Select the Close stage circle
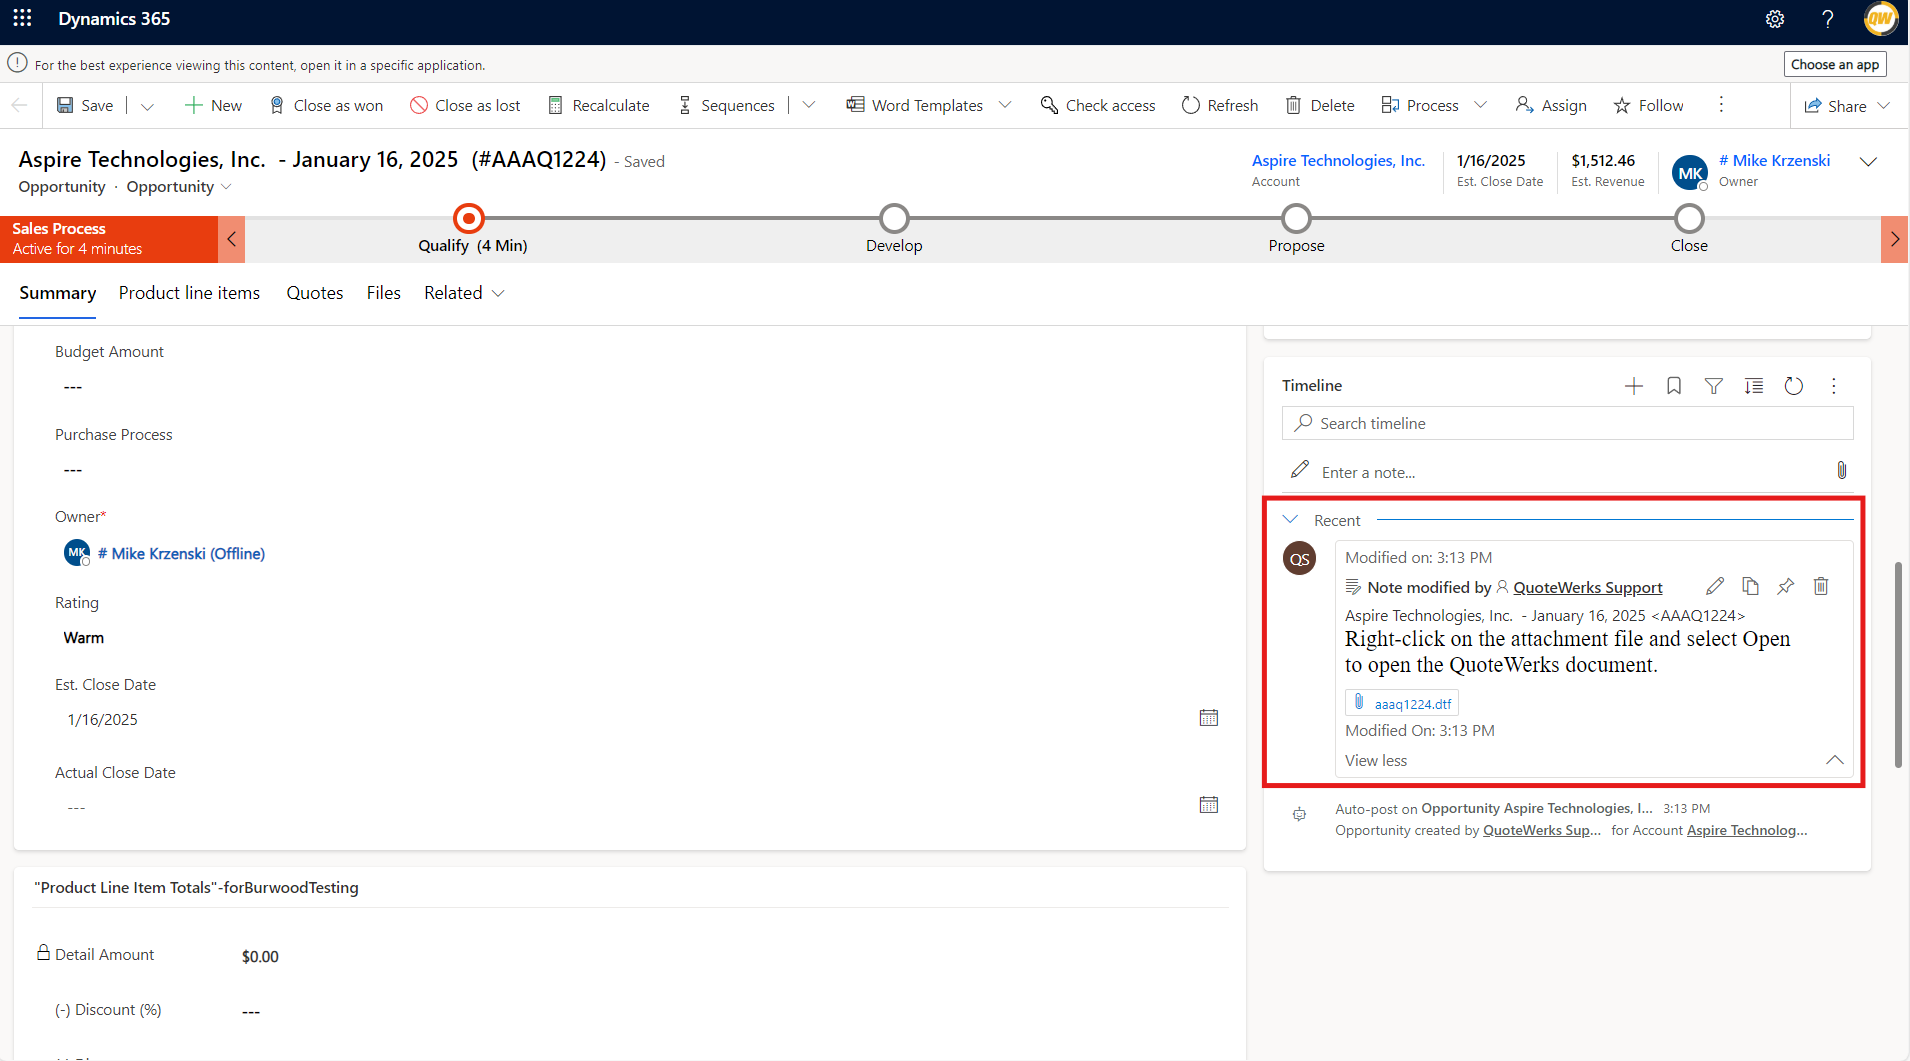The height and width of the screenshot is (1061, 1910). point(1689,218)
